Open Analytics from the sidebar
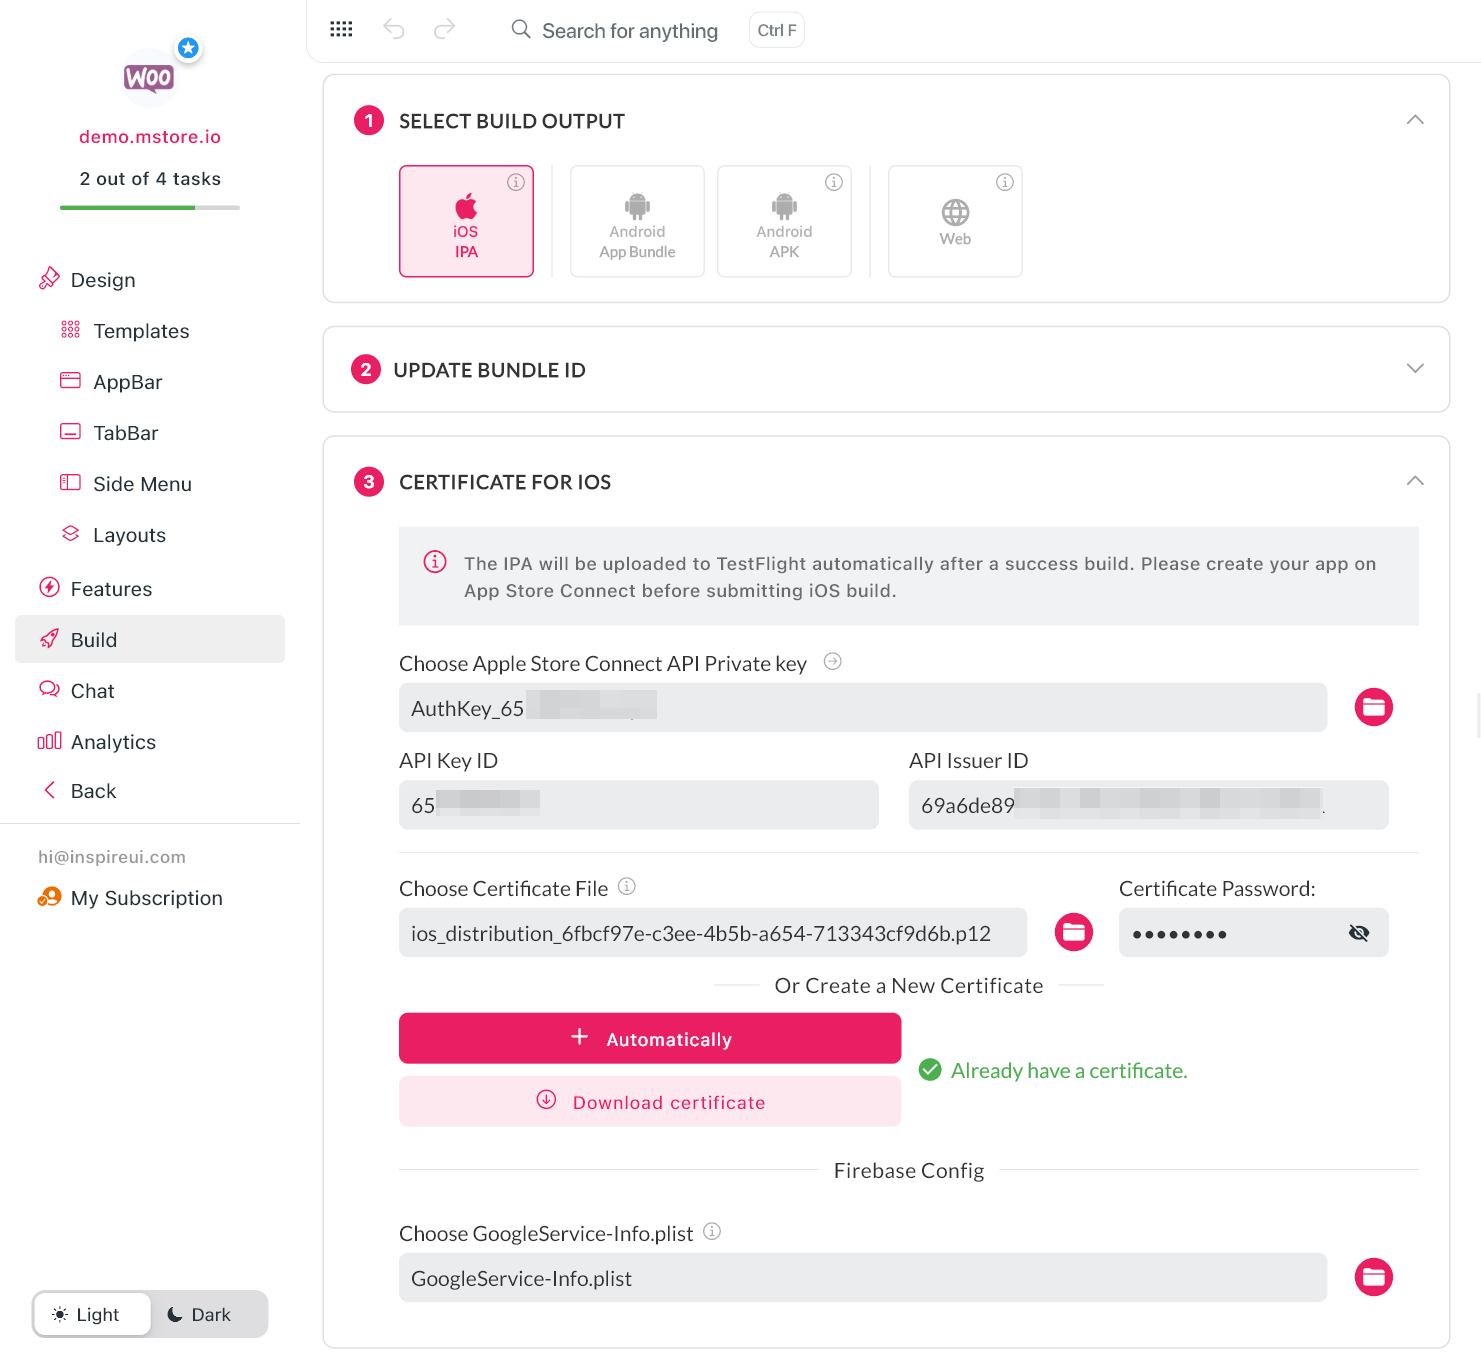The height and width of the screenshot is (1363, 1481). coord(113,742)
